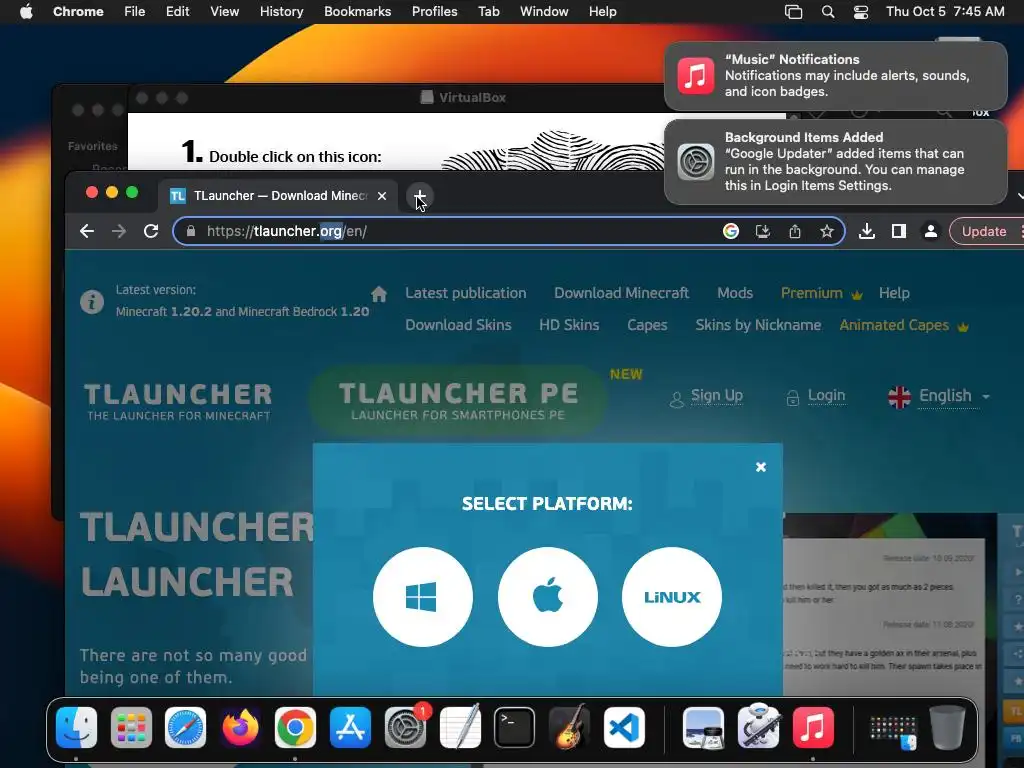
Task: Bookmark this page with the star icon
Action: pos(827,231)
